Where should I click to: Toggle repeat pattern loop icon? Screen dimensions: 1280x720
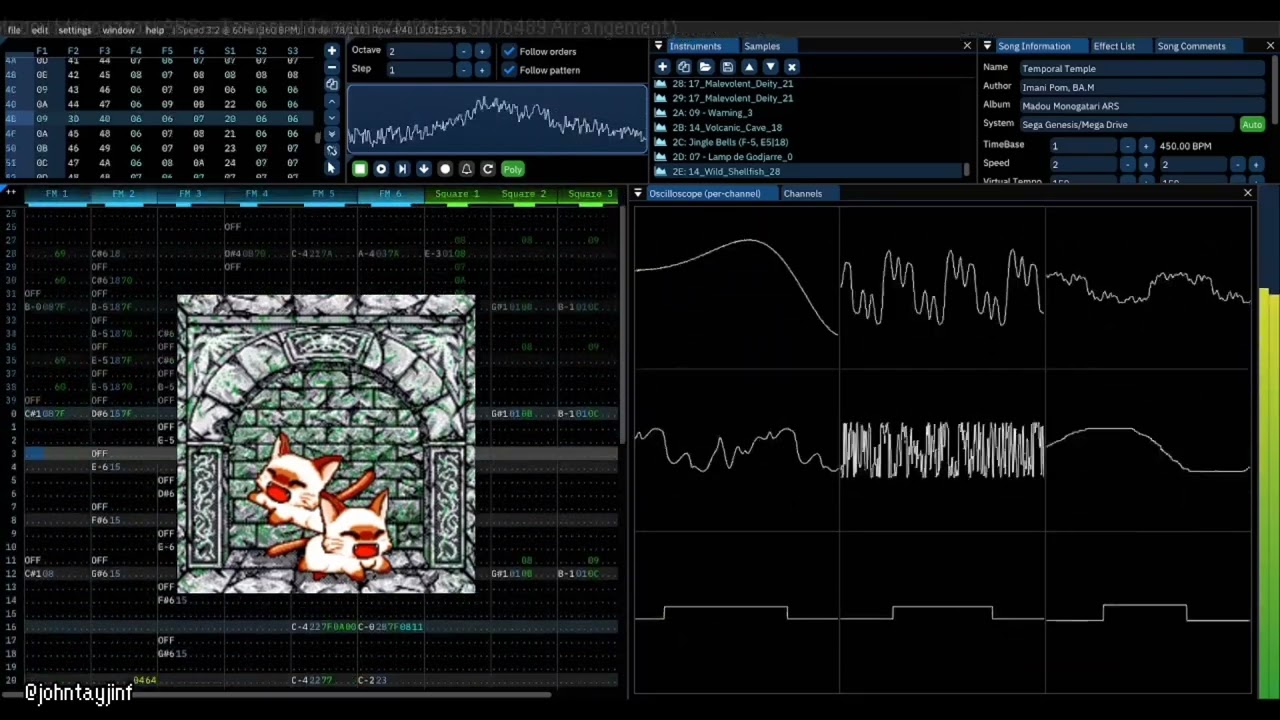(x=487, y=169)
